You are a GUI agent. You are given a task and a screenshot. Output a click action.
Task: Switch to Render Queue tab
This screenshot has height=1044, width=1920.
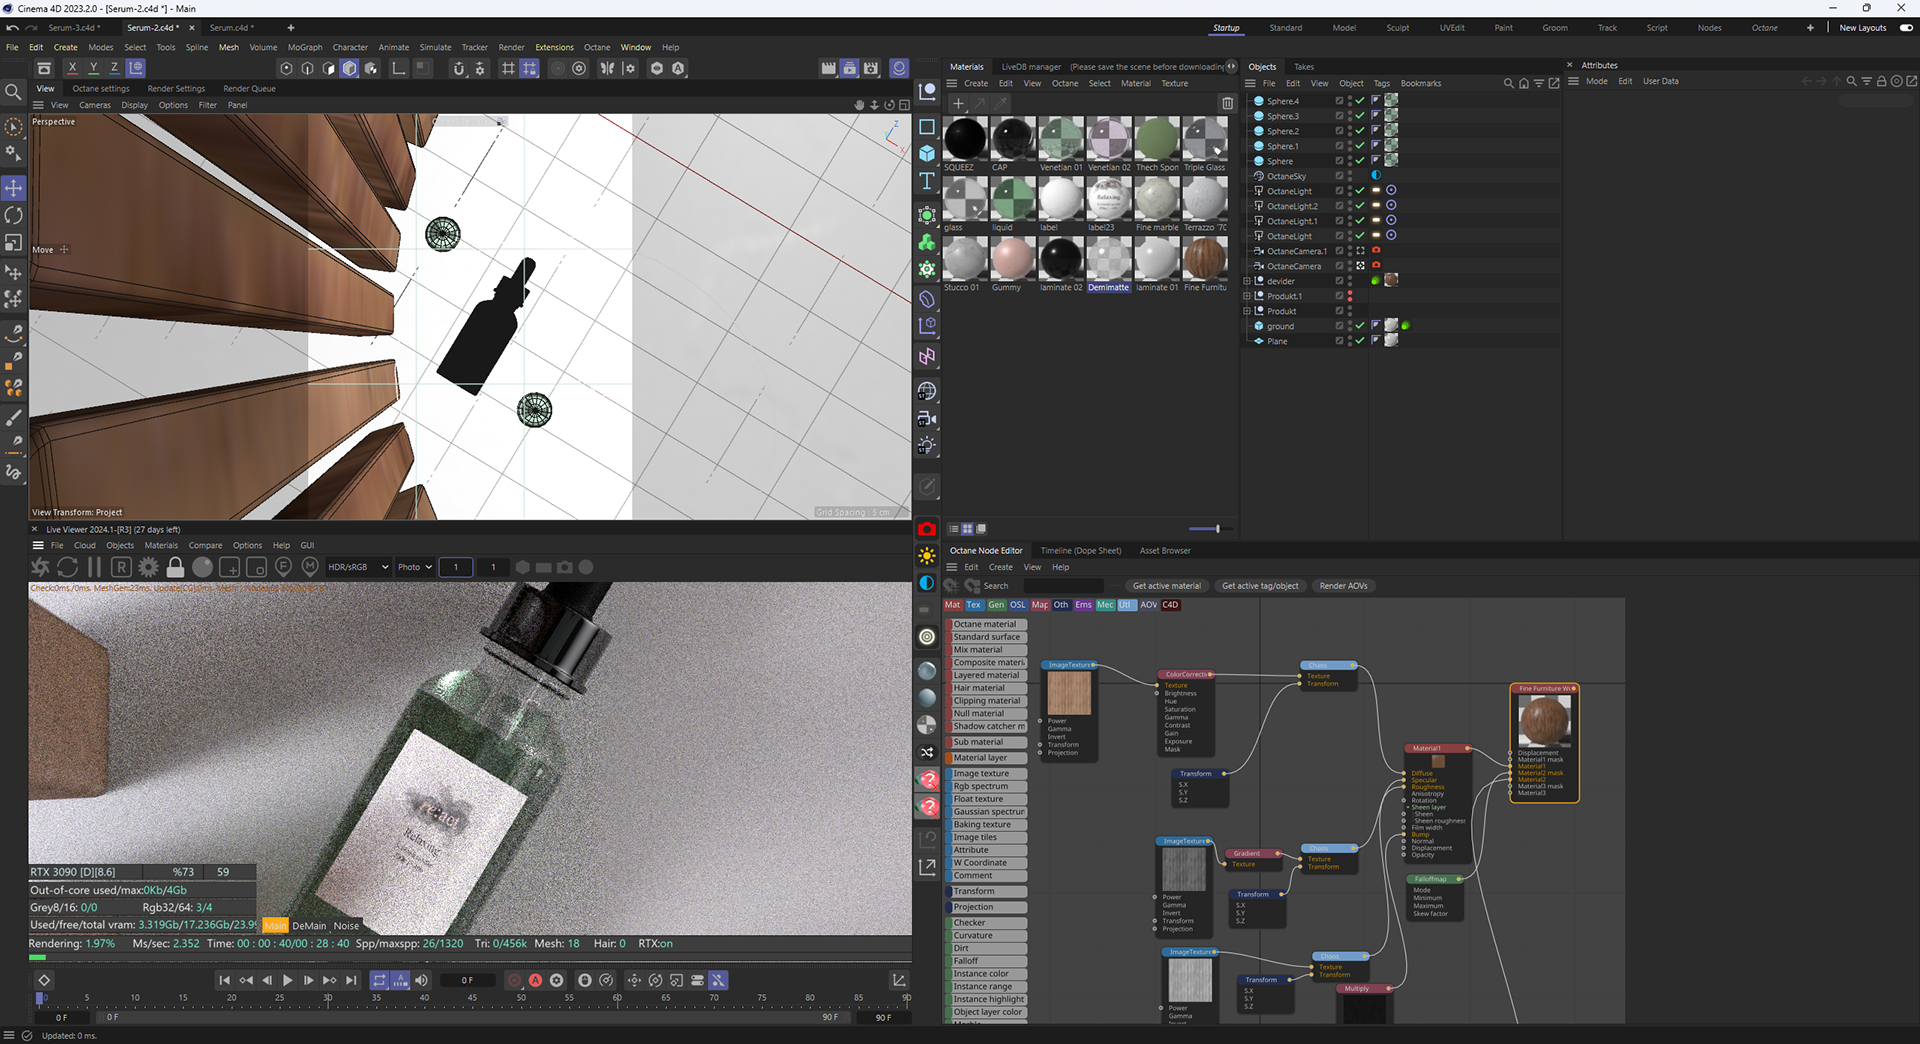(249, 89)
